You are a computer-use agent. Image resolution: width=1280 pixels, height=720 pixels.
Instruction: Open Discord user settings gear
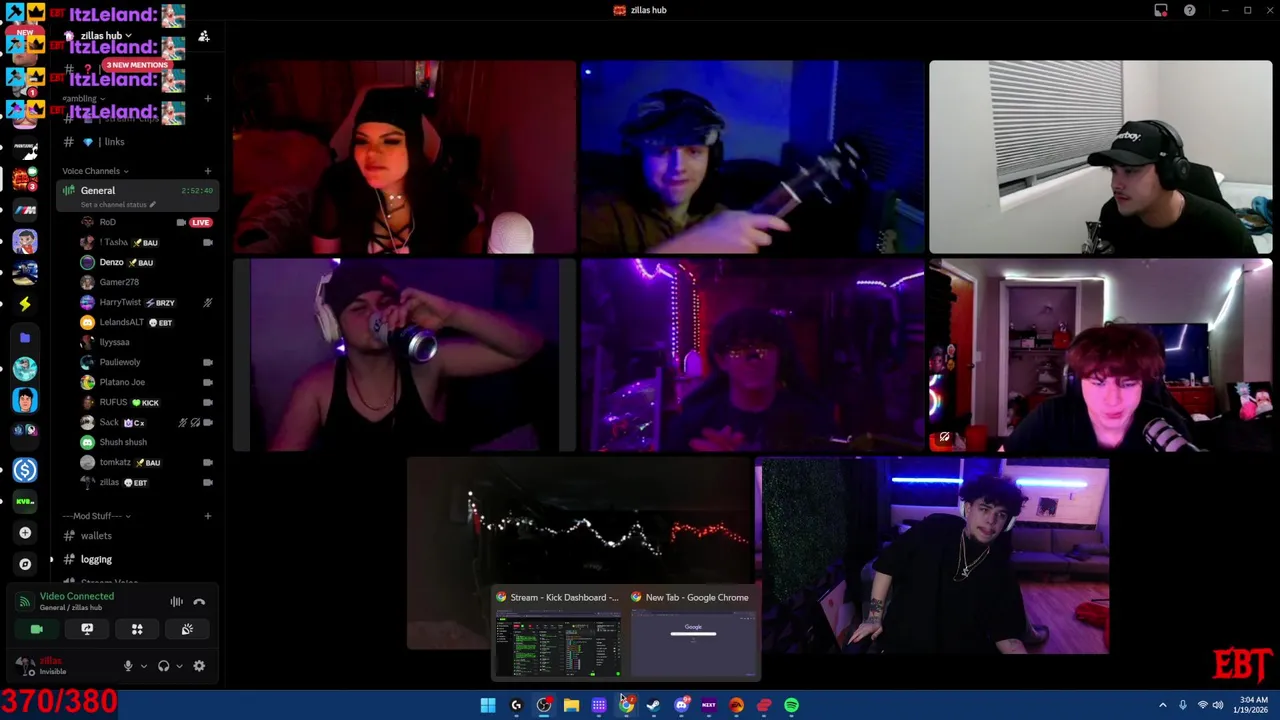199,666
